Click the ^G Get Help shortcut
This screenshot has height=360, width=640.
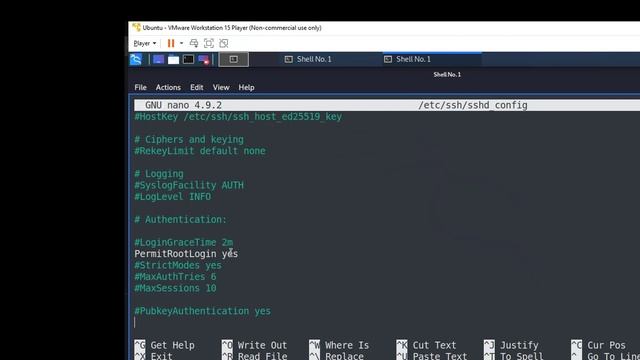click(164, 345)
